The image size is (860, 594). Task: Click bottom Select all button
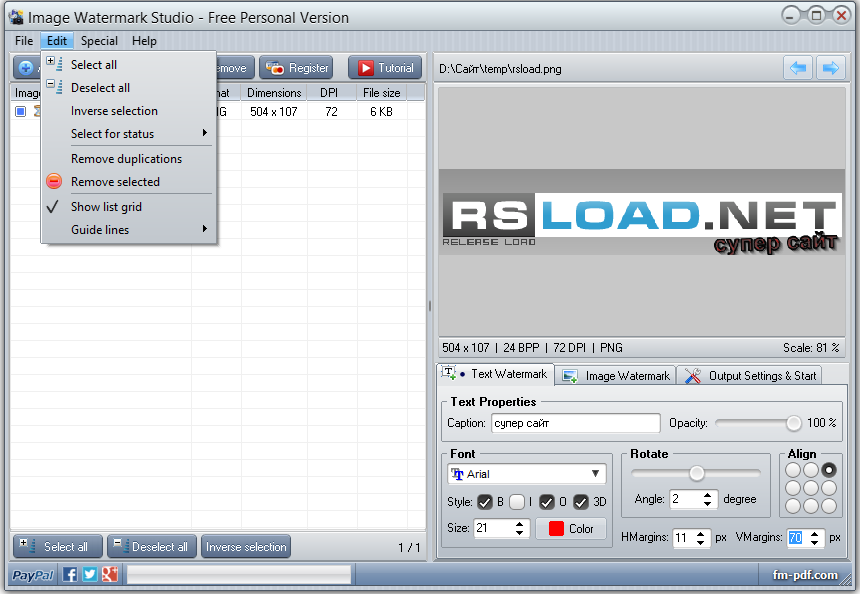[x=58, y=546]
